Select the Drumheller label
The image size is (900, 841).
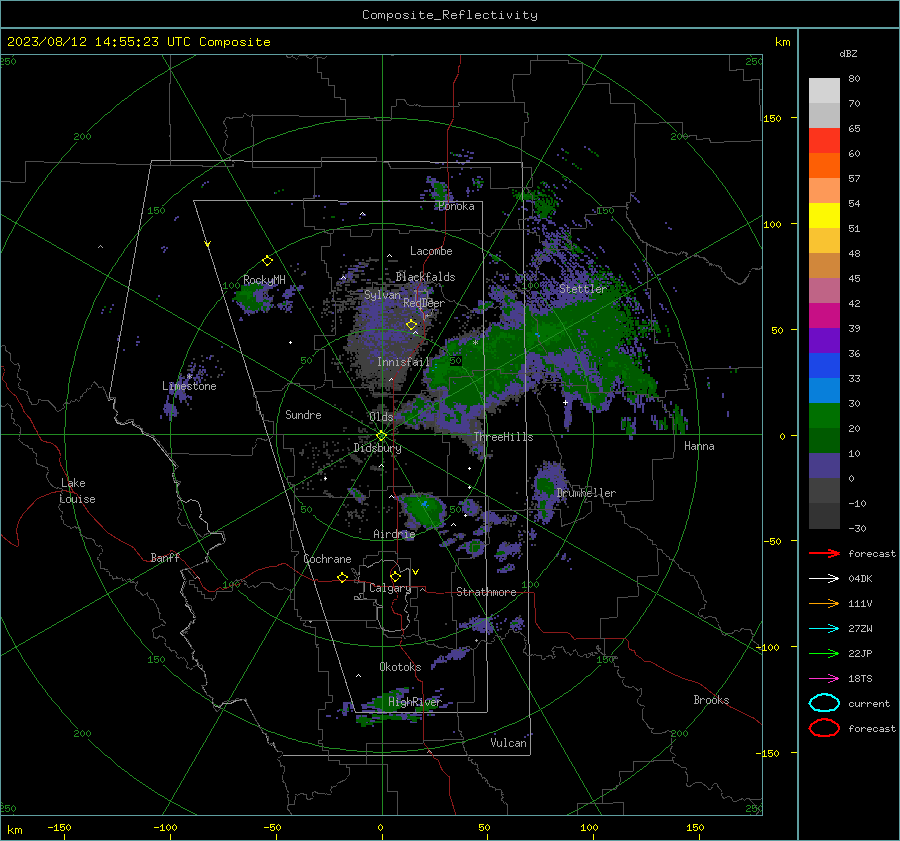tap(586, 493)
